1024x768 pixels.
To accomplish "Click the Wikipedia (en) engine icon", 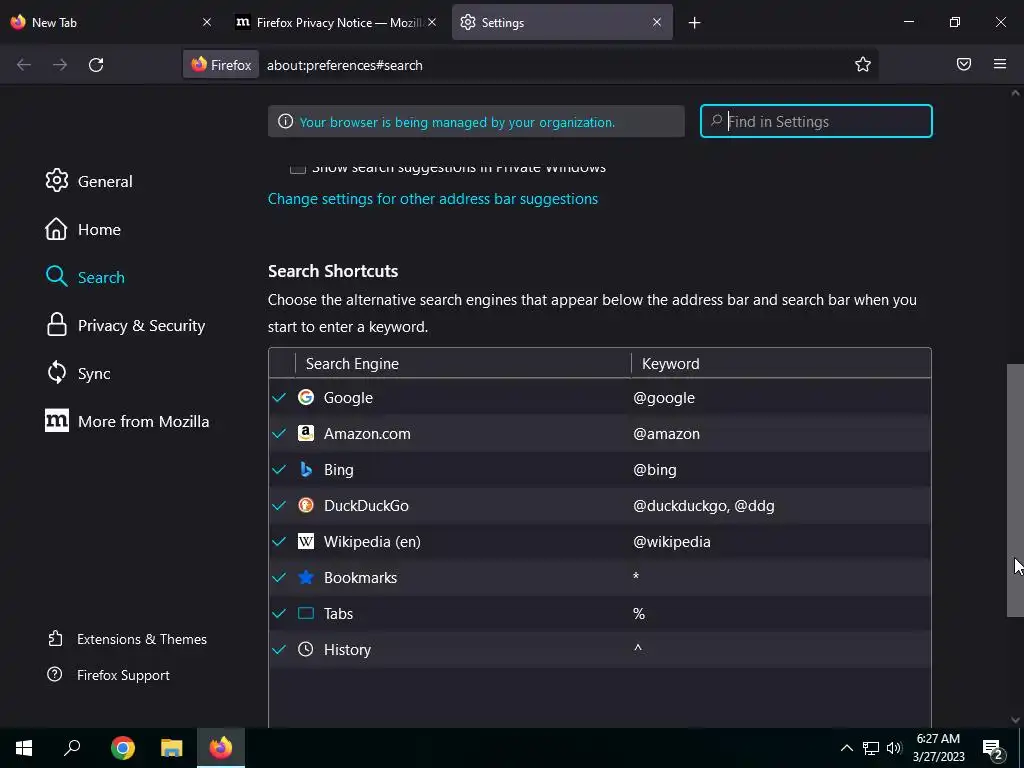I will (x=306, y=541).
